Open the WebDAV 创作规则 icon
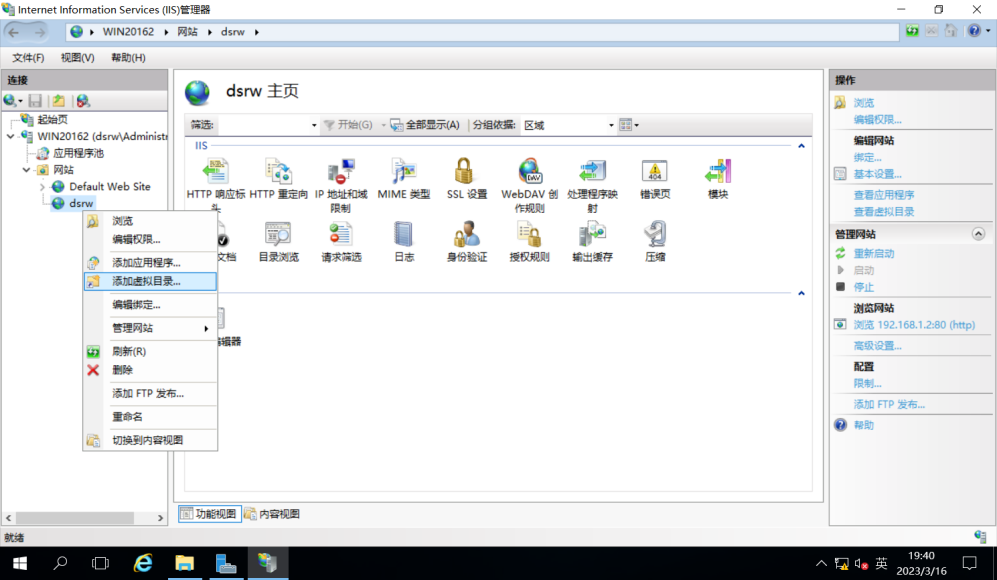Screen dimensions: 997x580 click(x=530, y=172)
